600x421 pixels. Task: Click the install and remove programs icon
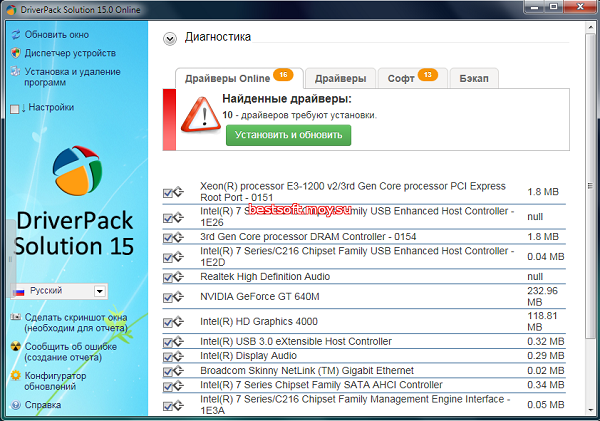[15, 72]
